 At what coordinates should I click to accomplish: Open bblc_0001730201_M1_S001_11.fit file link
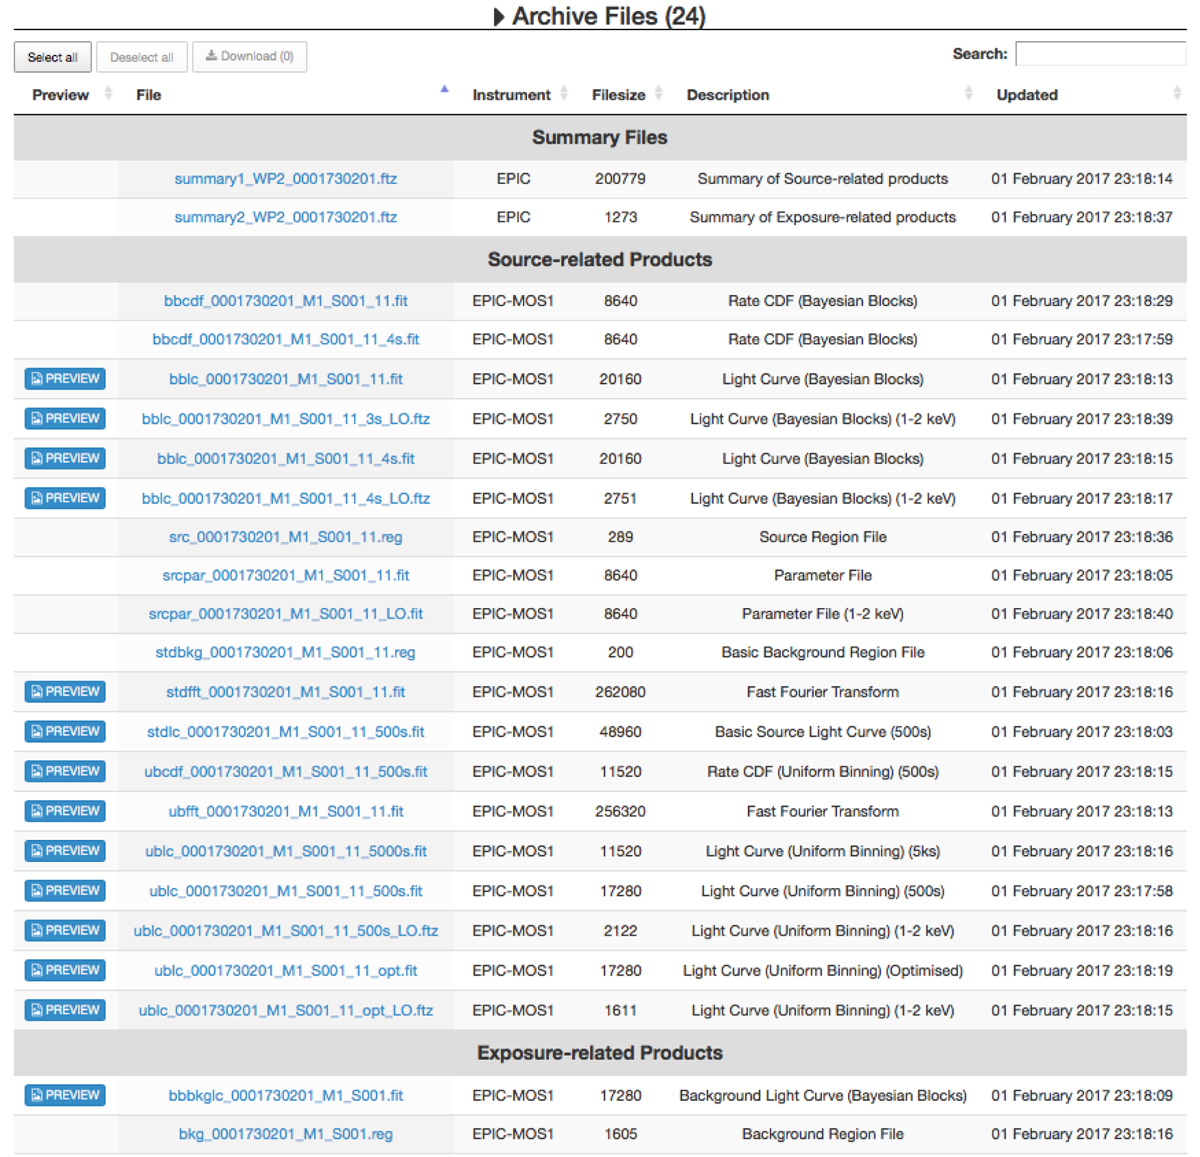click(x=286, y=379)
